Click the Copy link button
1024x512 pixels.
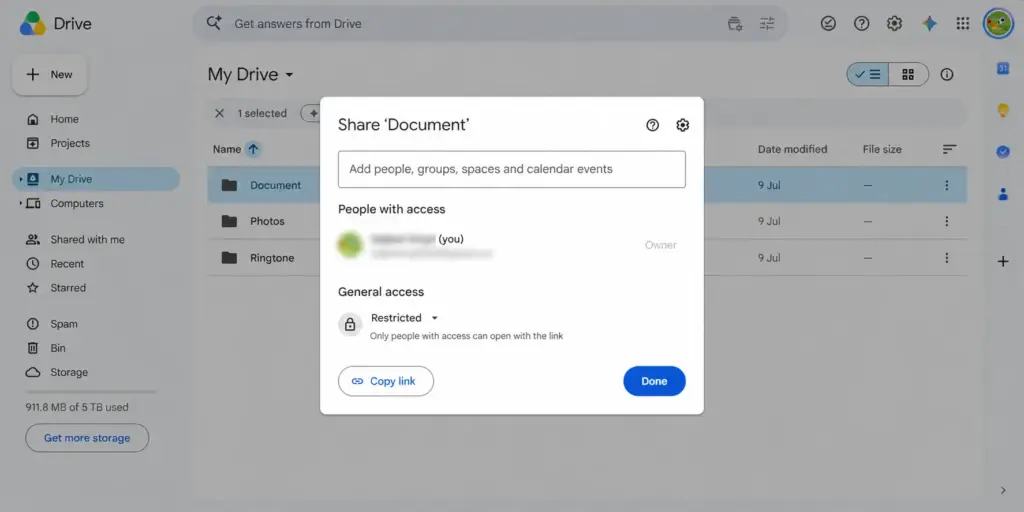(x=385, y=381)
